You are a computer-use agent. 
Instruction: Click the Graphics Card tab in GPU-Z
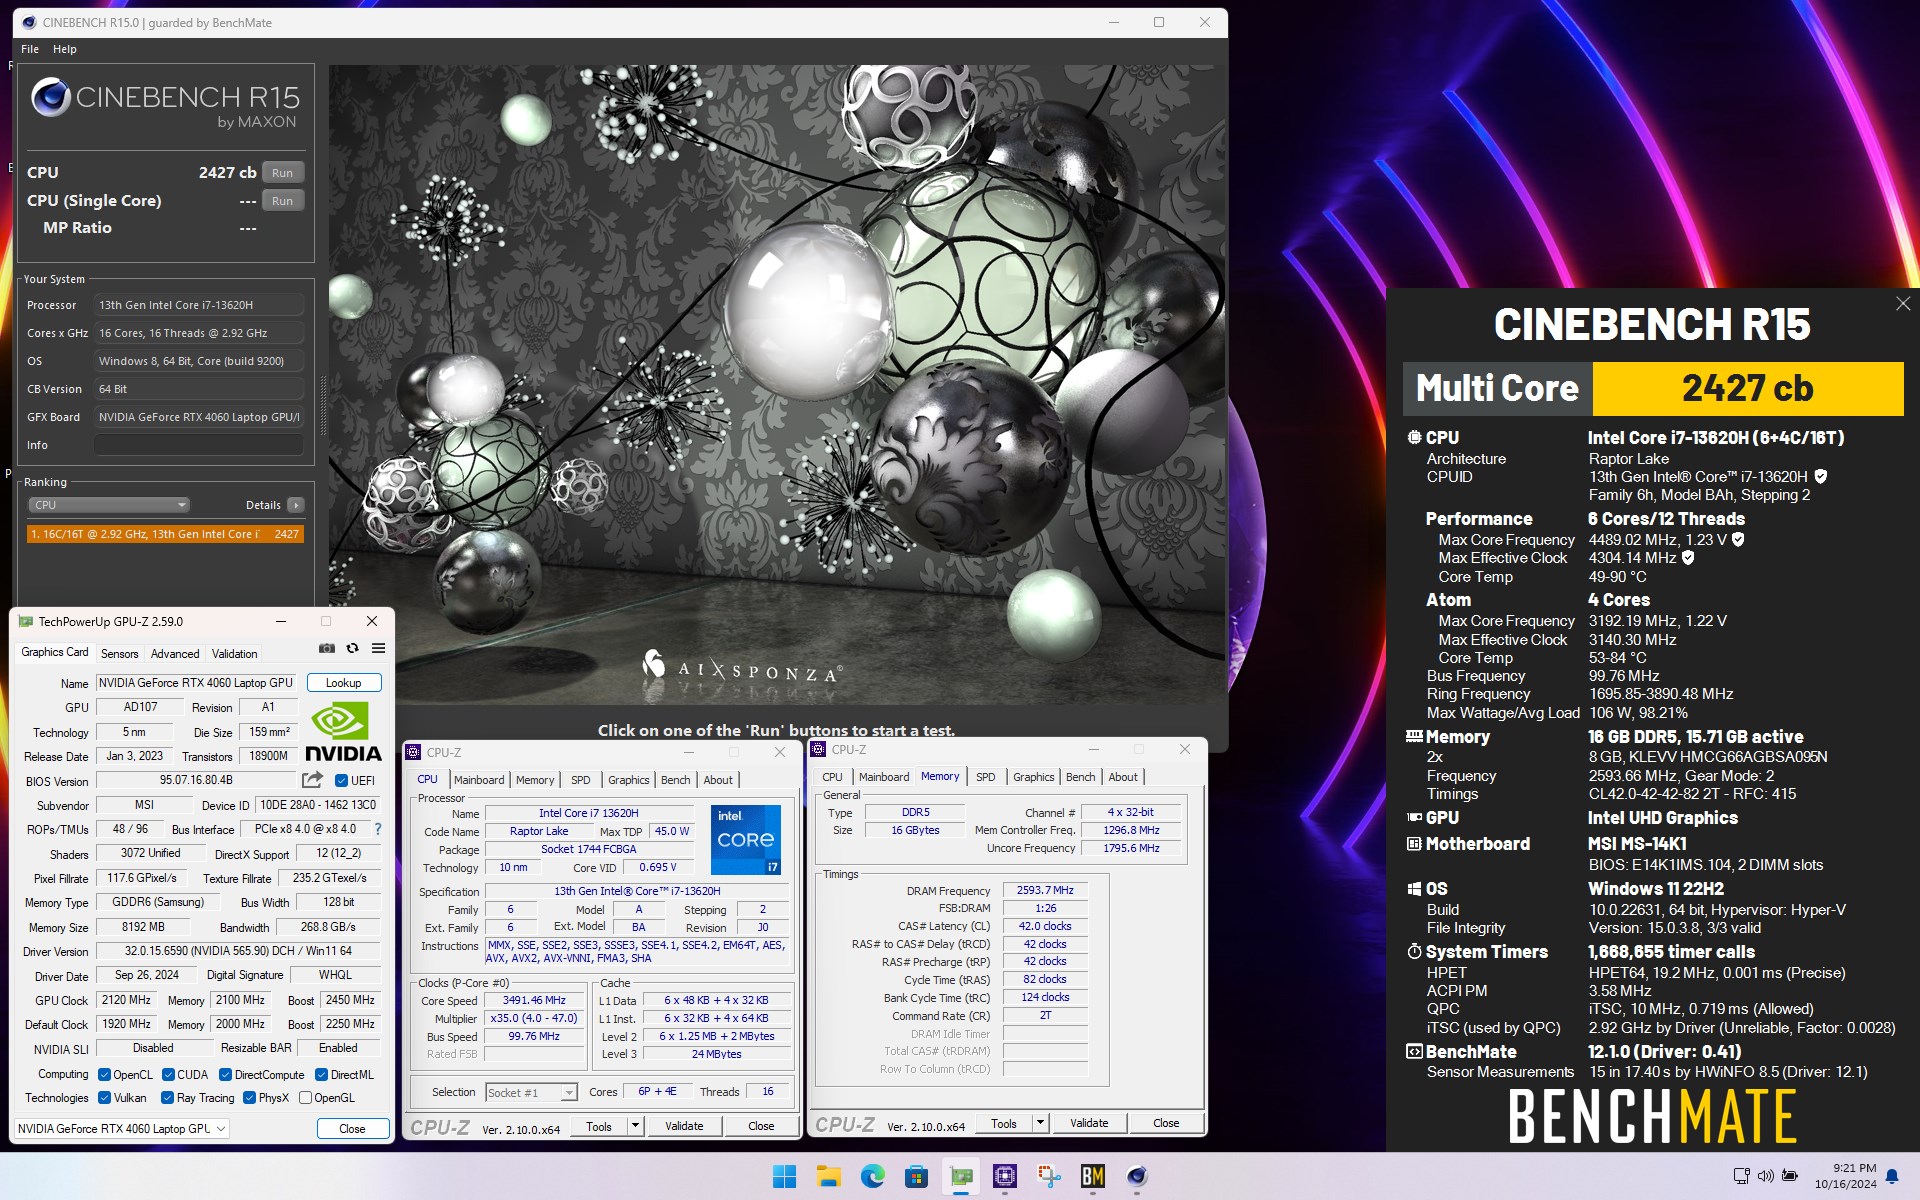coord(55,653)
